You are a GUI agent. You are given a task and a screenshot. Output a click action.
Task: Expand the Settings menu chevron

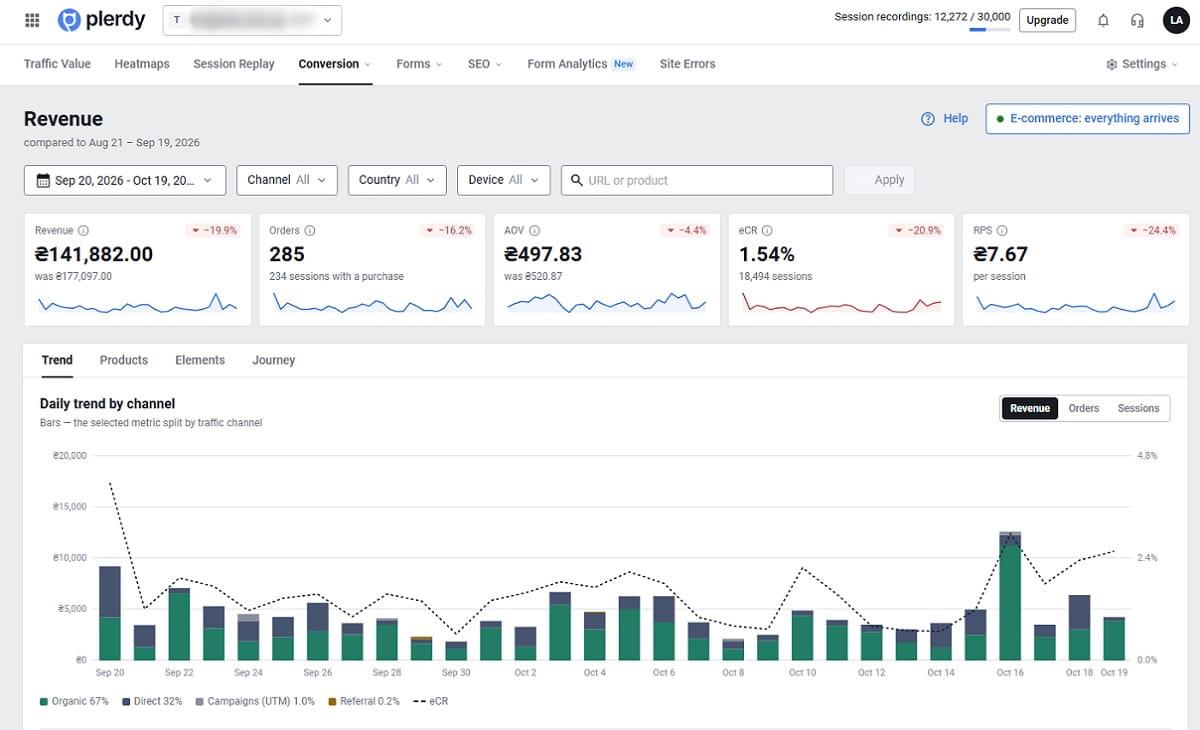pos(1174,64)
